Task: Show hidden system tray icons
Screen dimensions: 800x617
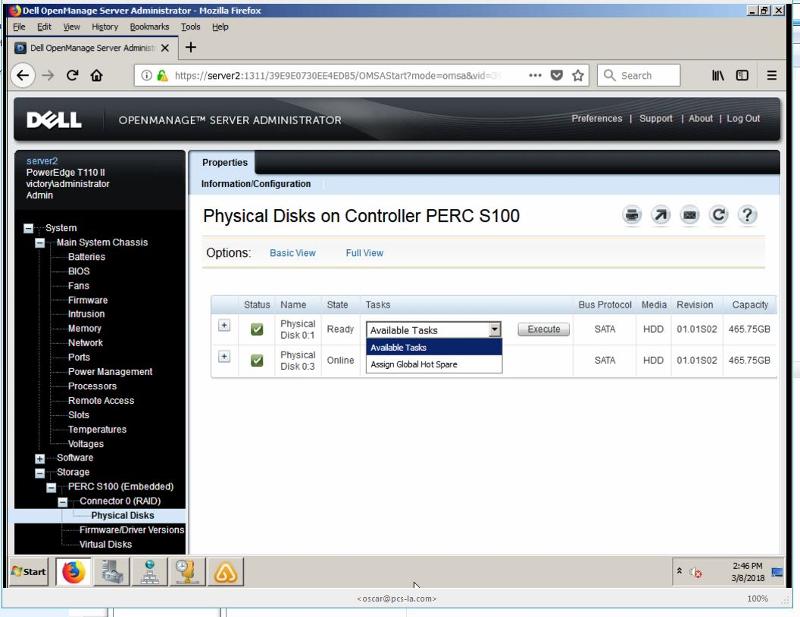Action: point(679,571)
